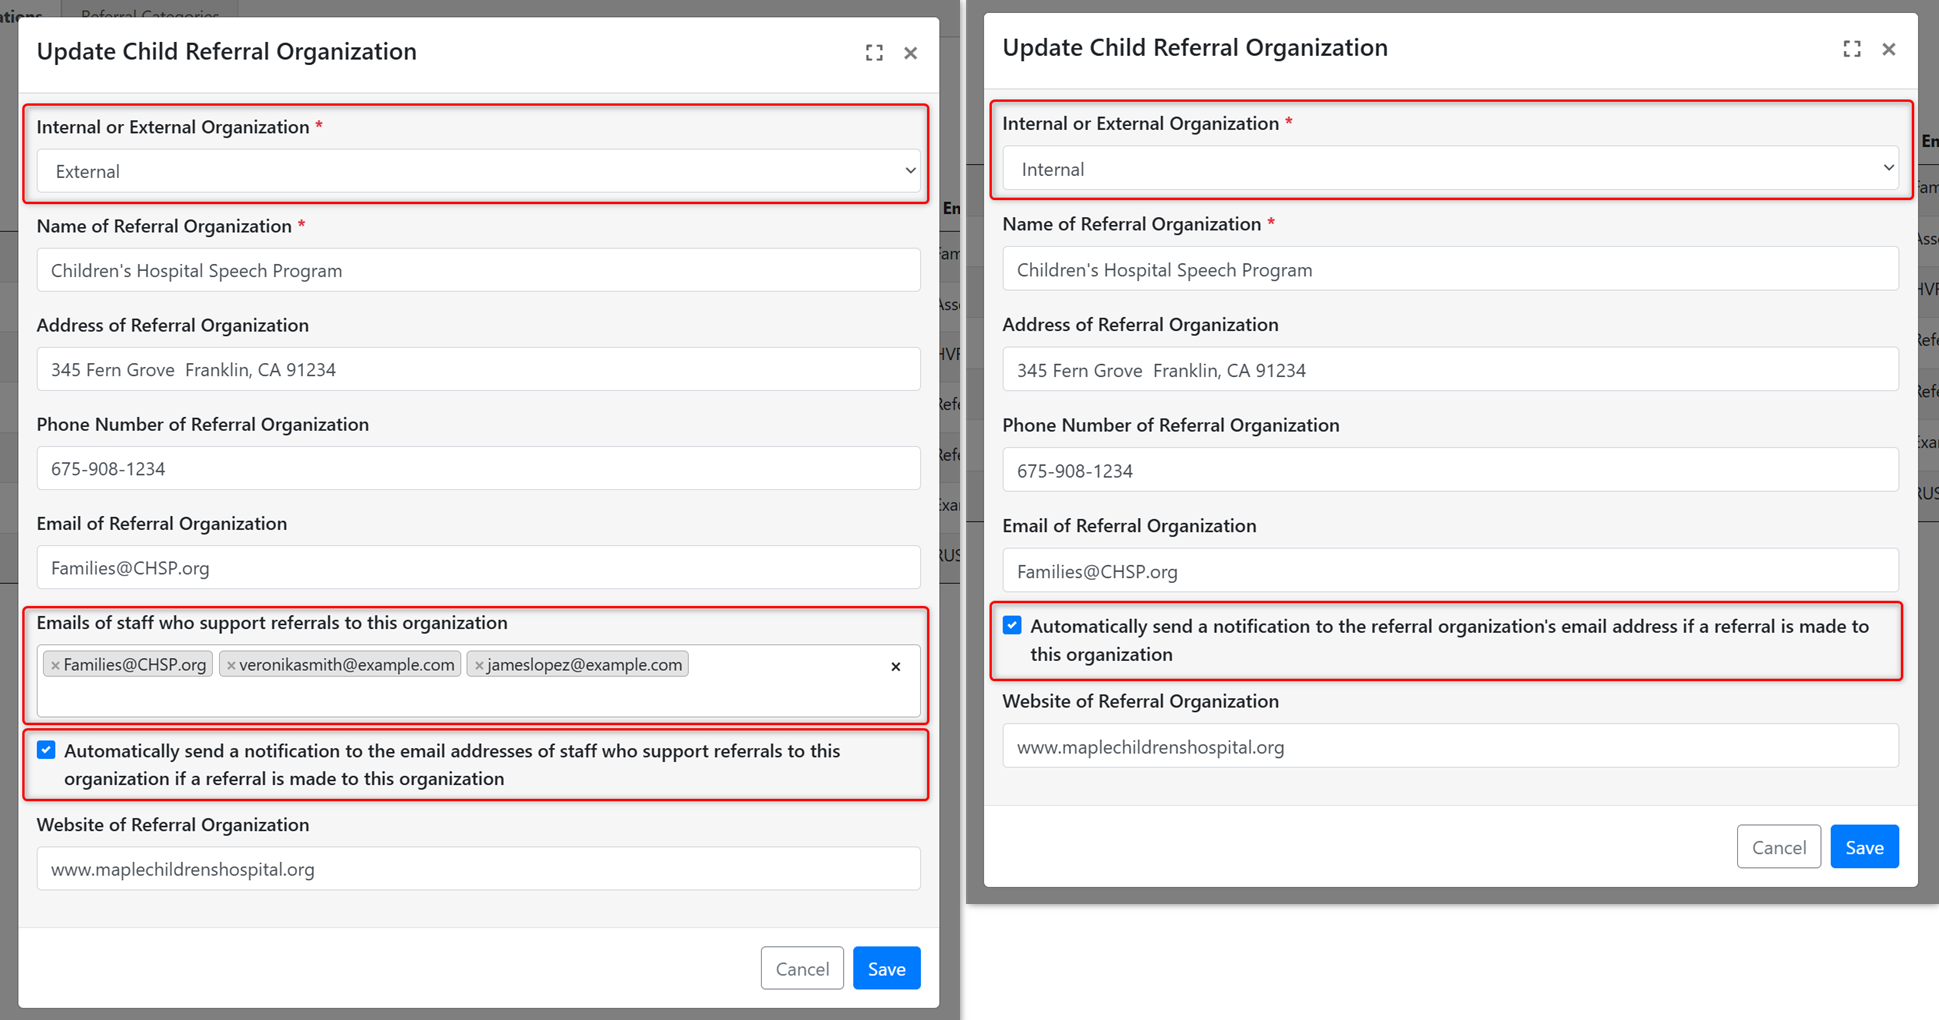Click 'Emails of staff who support referrals' label
The image size is (1939, 1020).
[x=272, y=622]
